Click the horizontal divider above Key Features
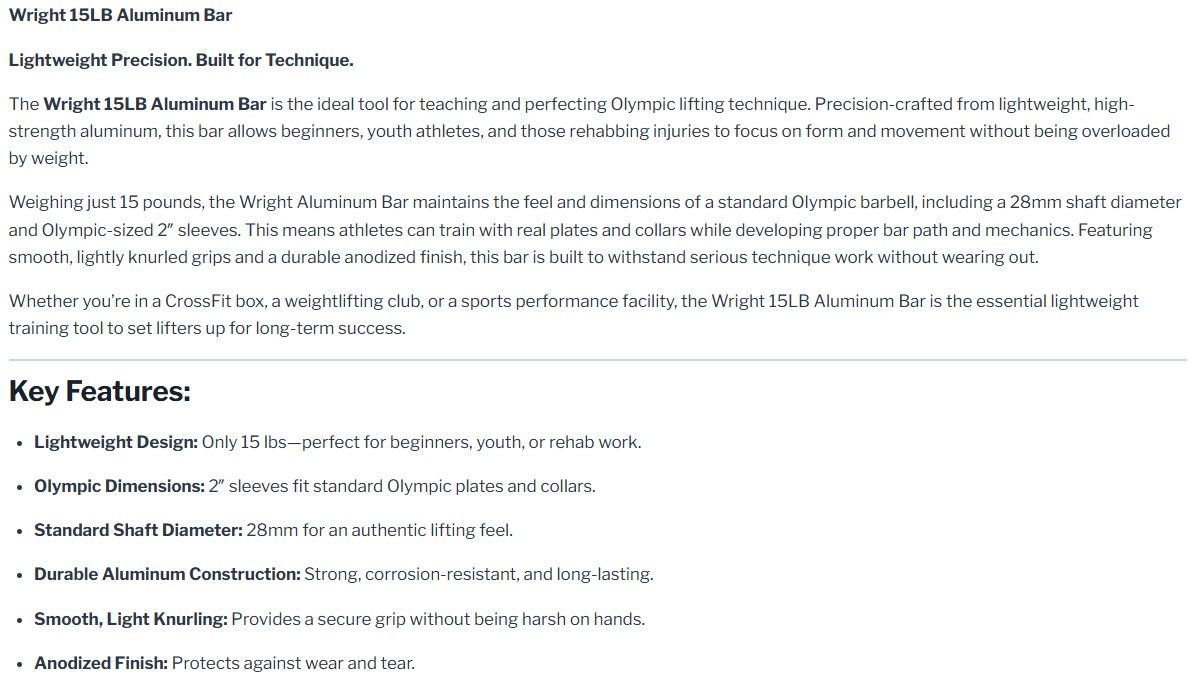This screenshot has width=1197, height=680. [598, 359]
